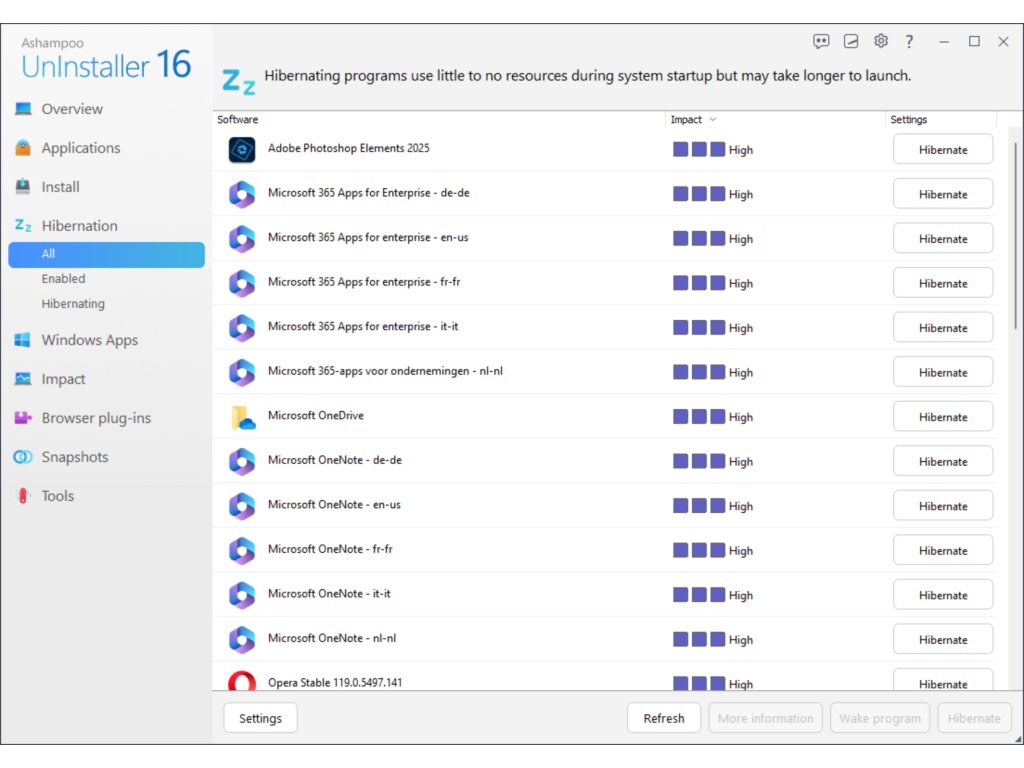
Task: Hibernate Microsoft OneNote - en-us
Action: (x=942, y=506)
